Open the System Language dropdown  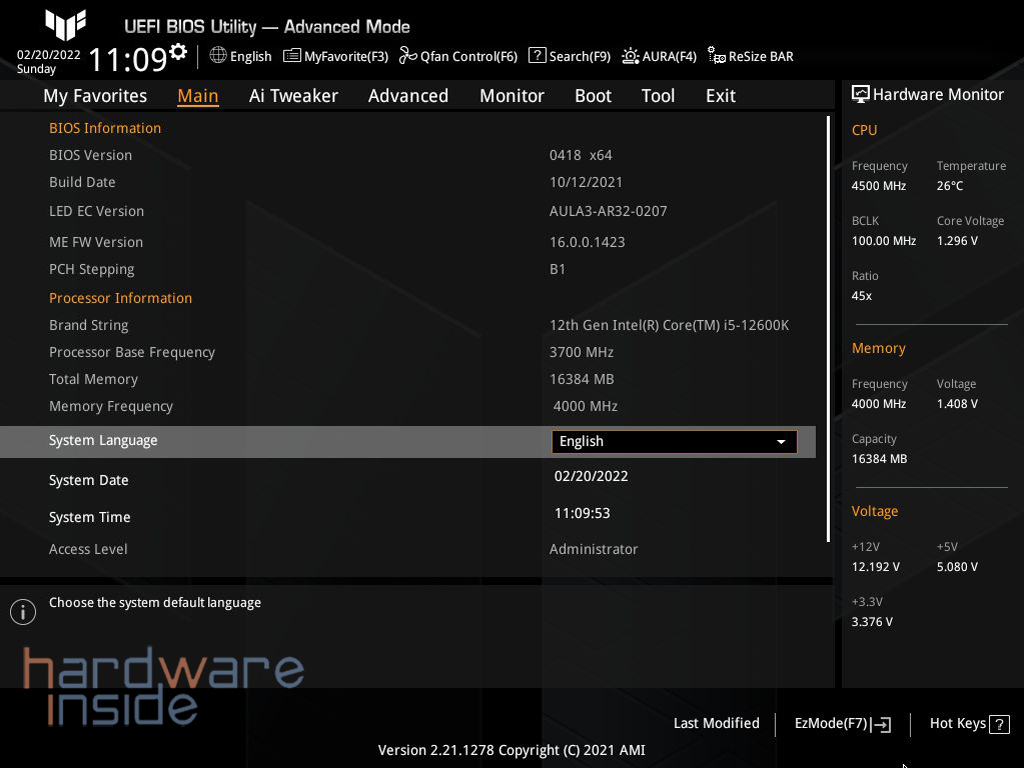pyautogui.click(x=674, y=441)
